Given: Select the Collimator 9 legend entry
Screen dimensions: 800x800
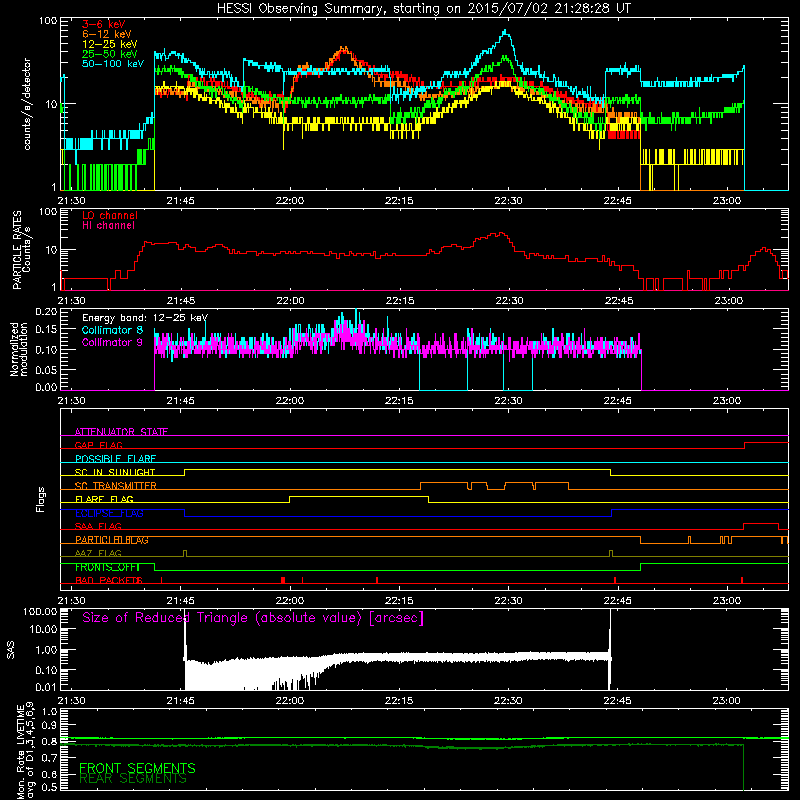Looking at the screenshot, I should tap(112, 342).
